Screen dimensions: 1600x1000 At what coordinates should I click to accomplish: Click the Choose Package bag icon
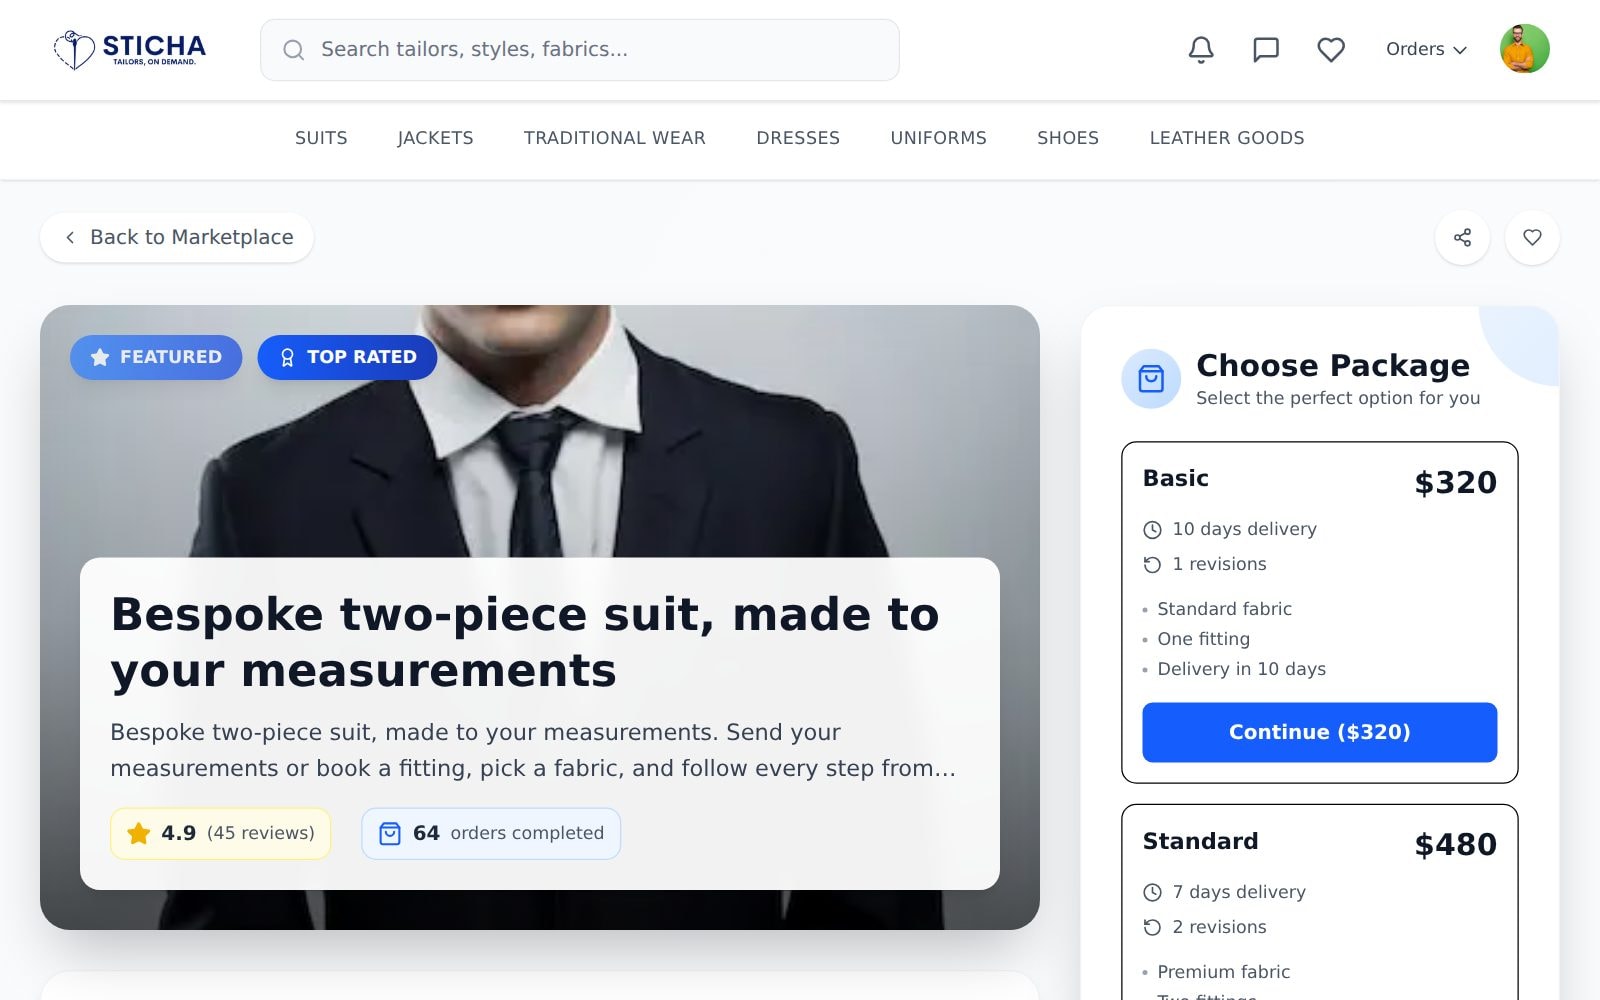tap(1151, 379)
